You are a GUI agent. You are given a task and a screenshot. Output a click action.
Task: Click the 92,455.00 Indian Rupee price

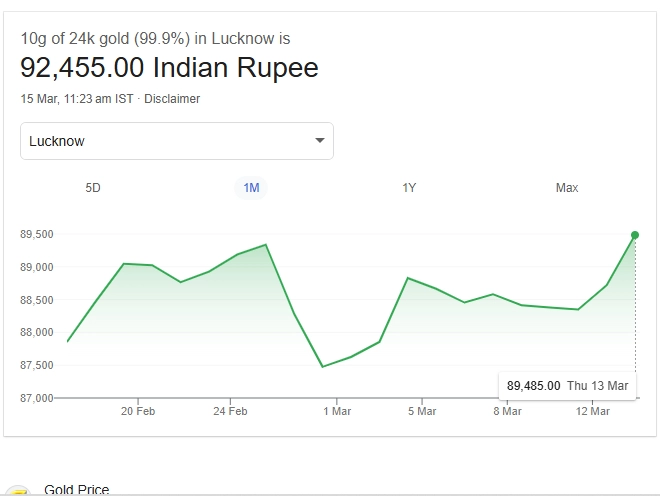[x=170, y=68]
